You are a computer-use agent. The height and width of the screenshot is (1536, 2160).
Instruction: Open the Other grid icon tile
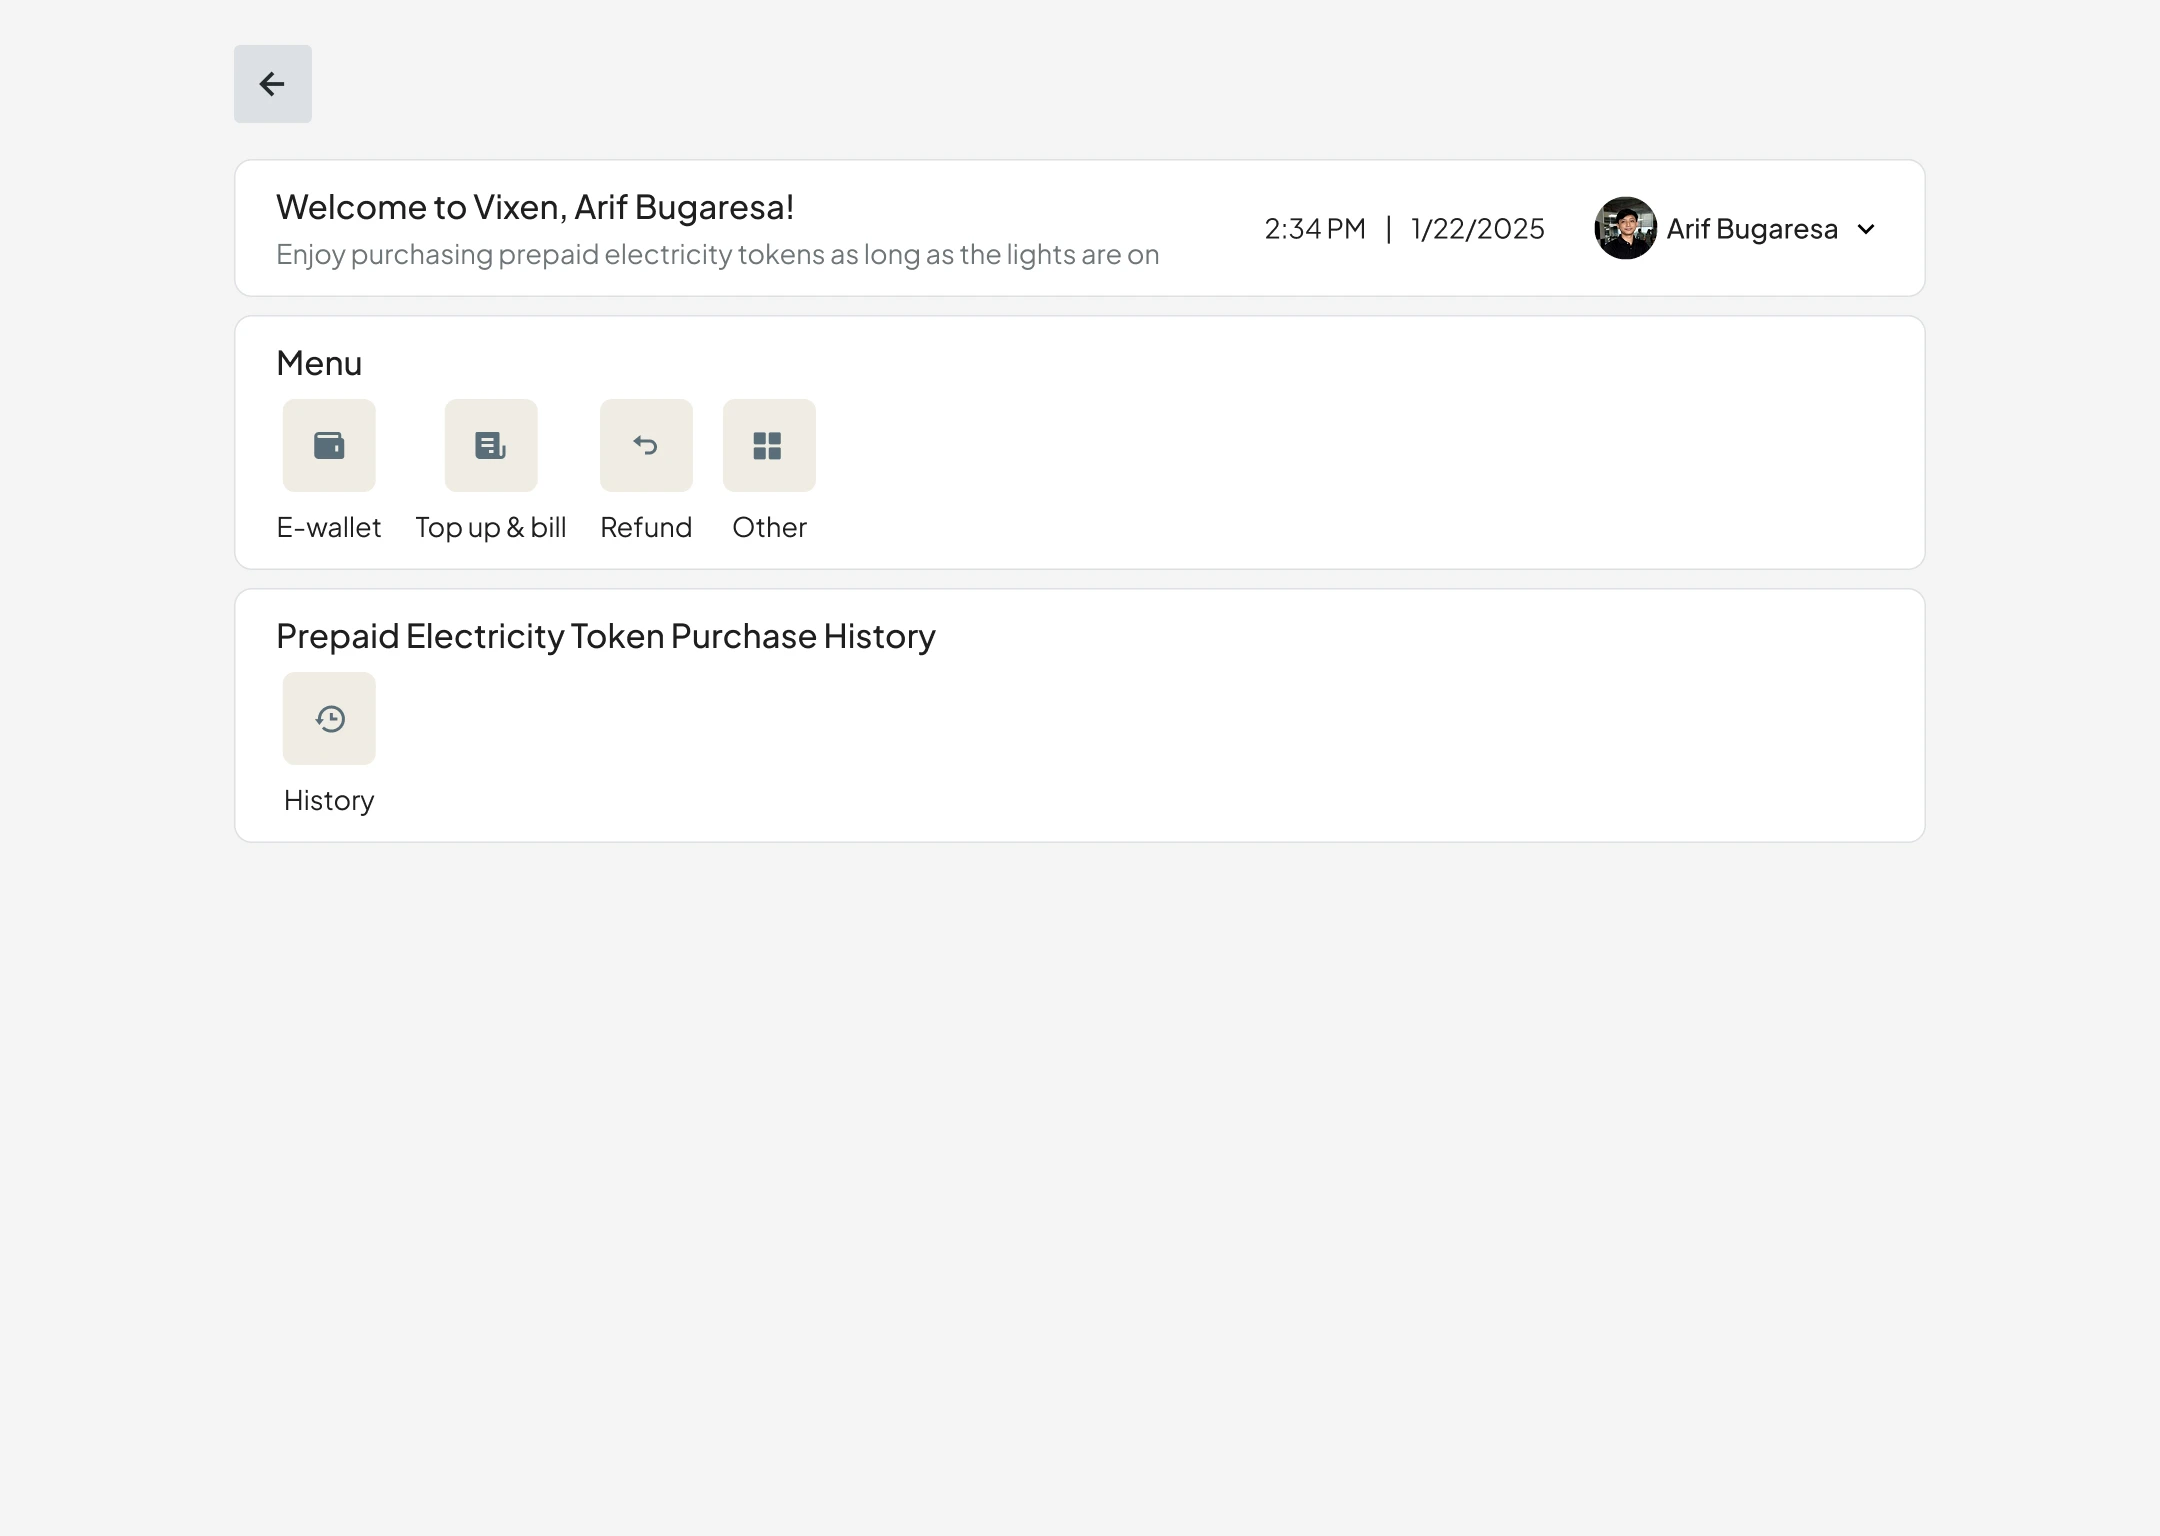(769, 446)
